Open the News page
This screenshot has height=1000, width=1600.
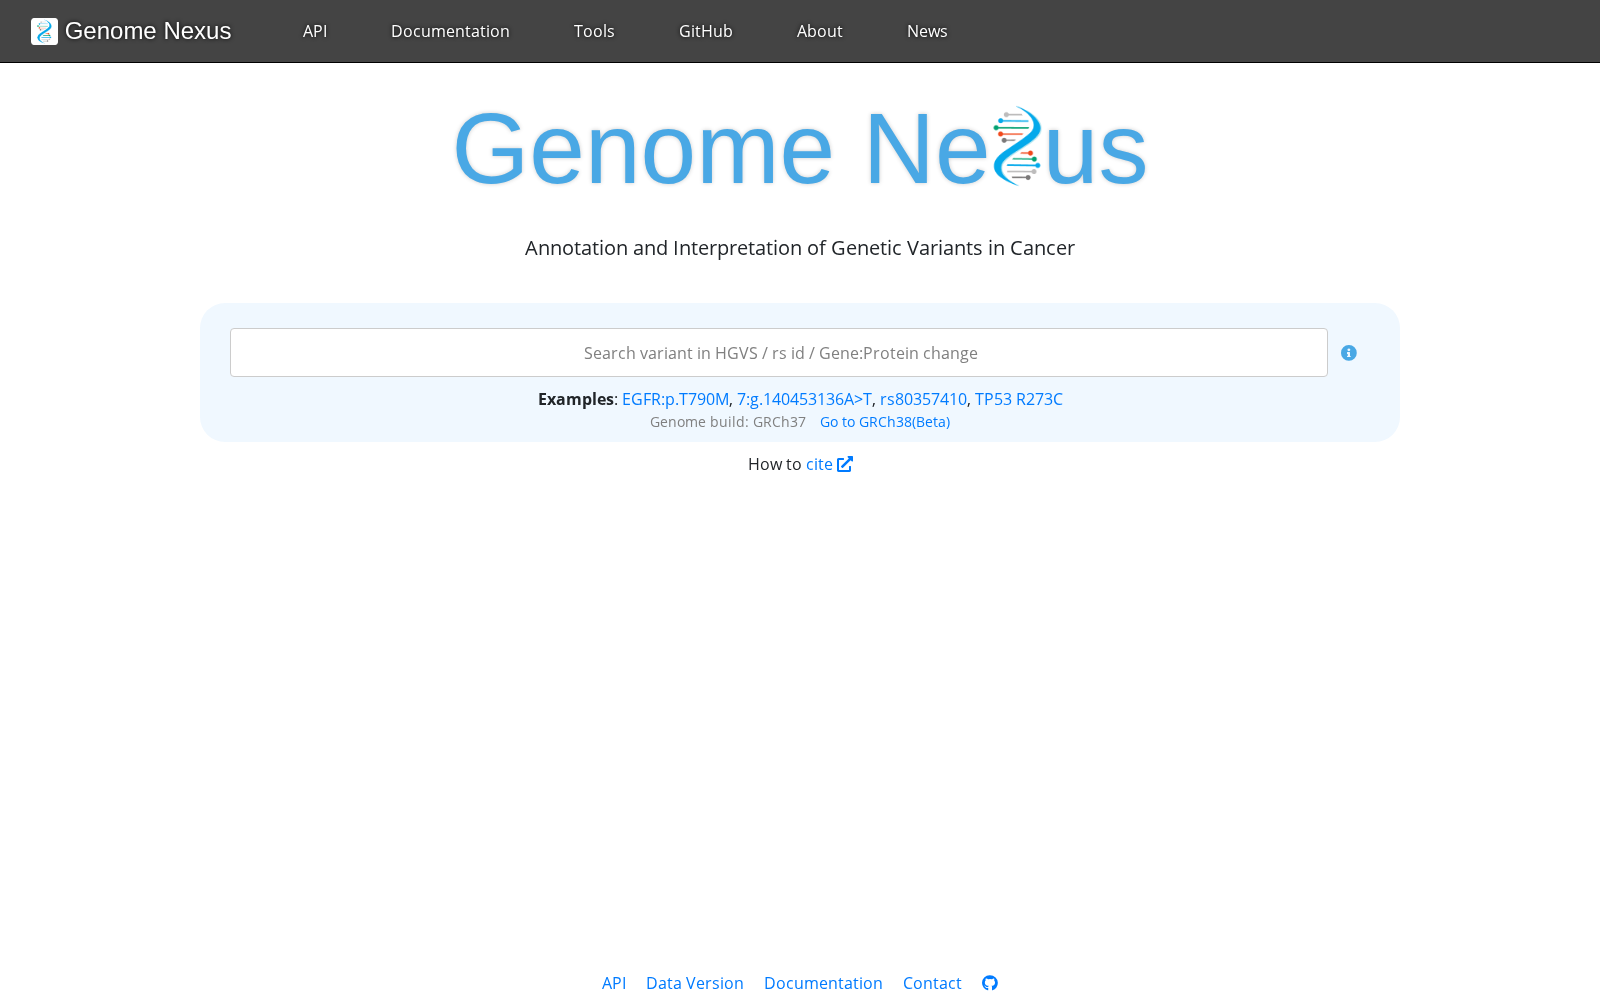[x=927, y=31]
